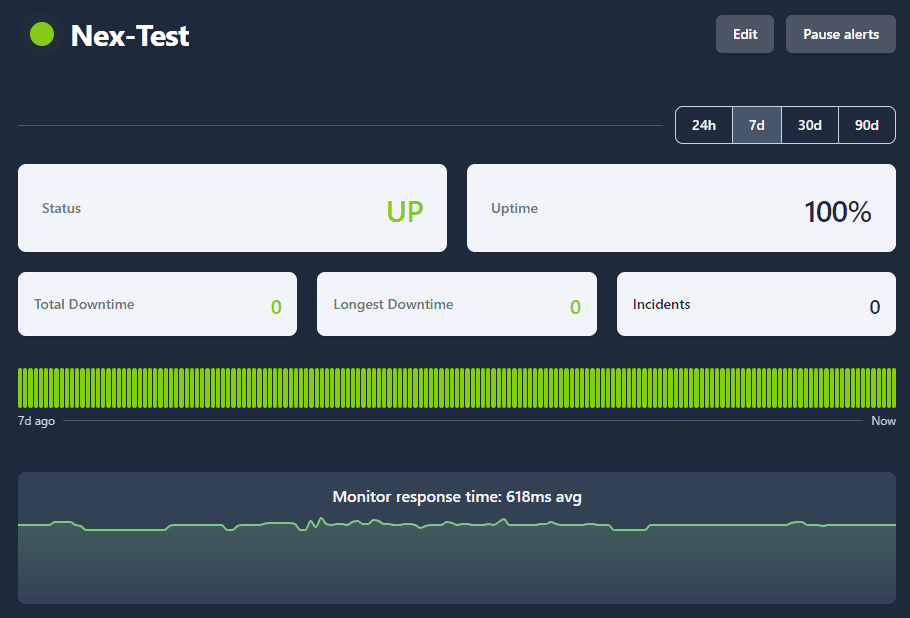View the 30d statistics tab
910x618 pixels.
pos(810,124)
